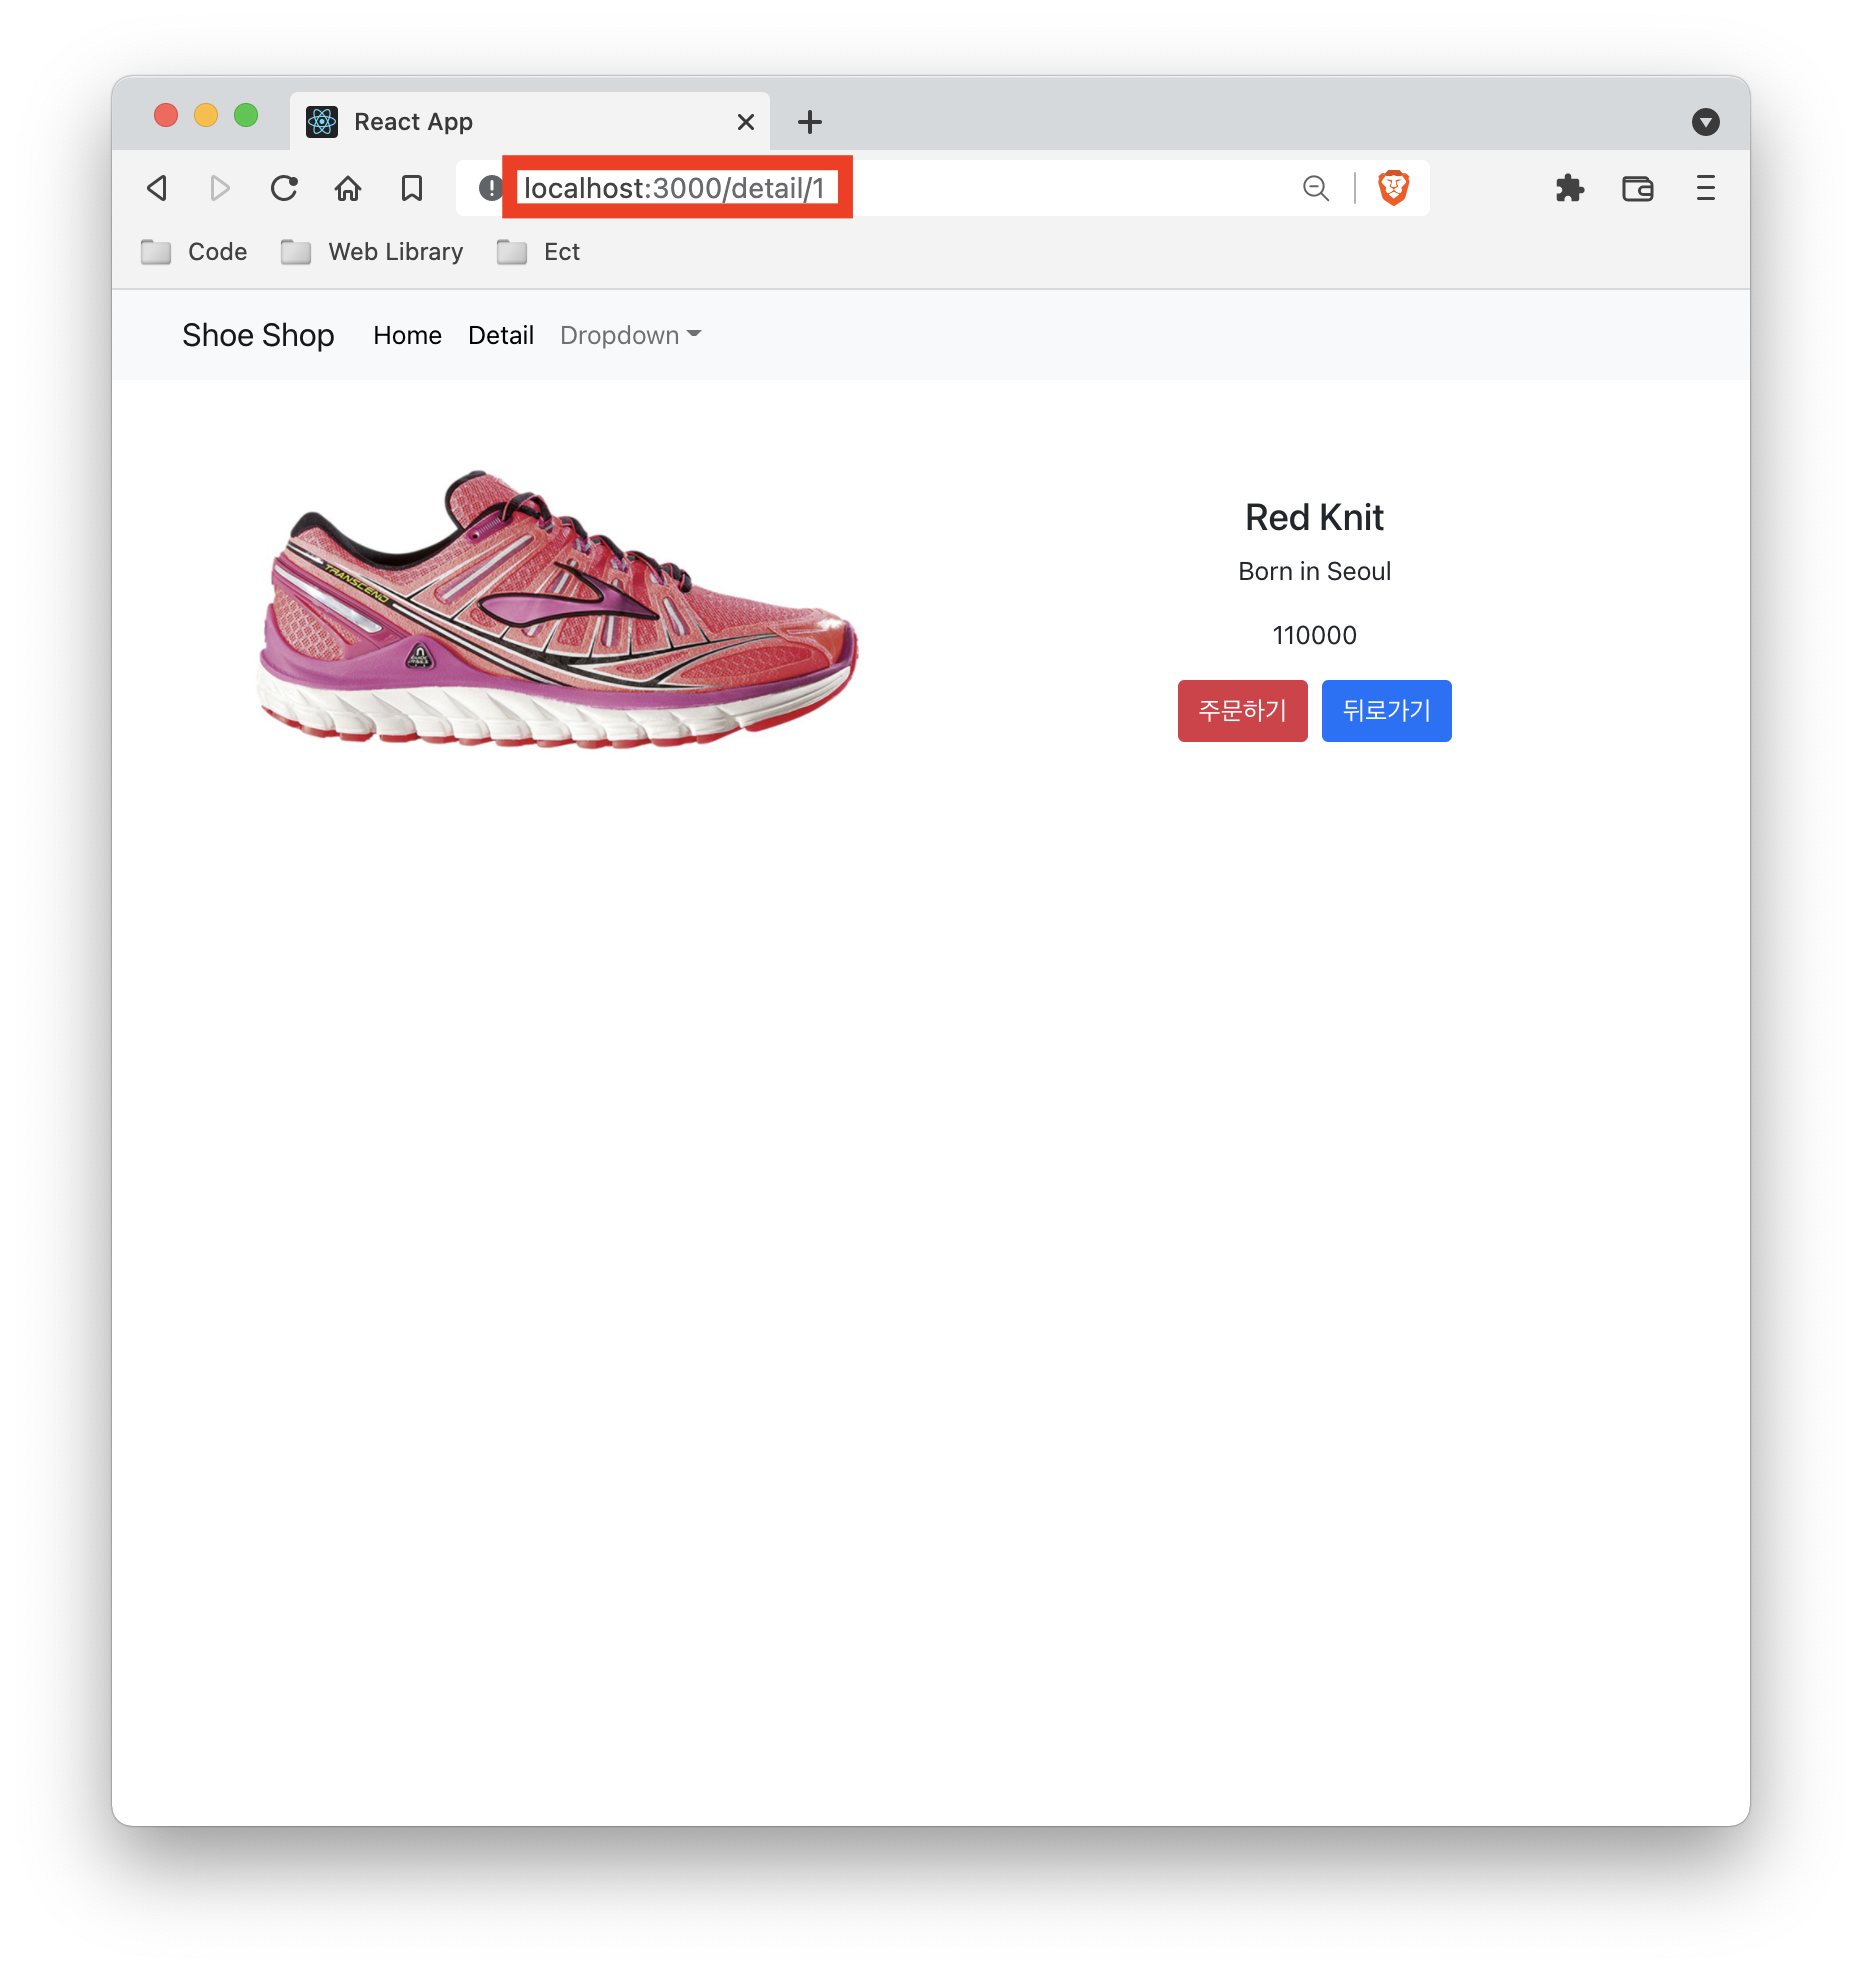Open the Ect bookmarks folder
This screenshot has height=1974, width=1862.
[x=538, y=252]
